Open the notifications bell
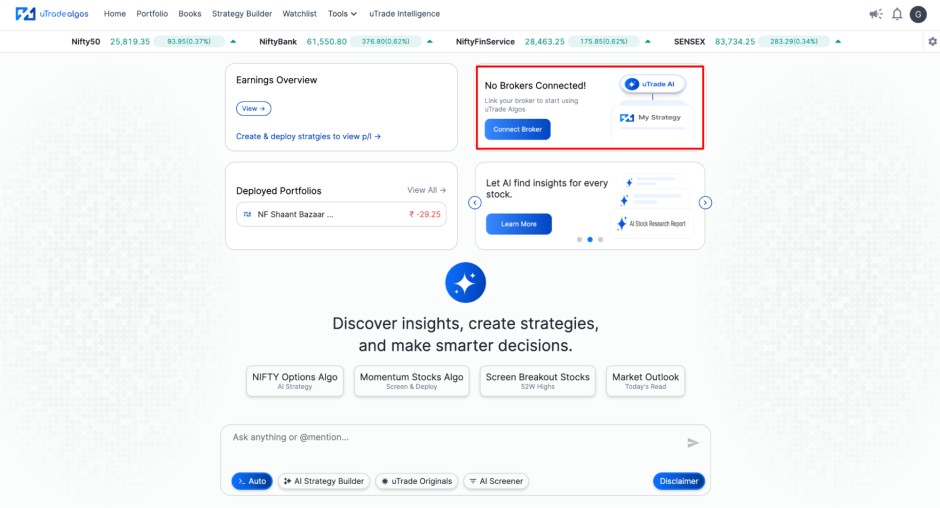Viewport: 940px width, 508px height. 897,14
